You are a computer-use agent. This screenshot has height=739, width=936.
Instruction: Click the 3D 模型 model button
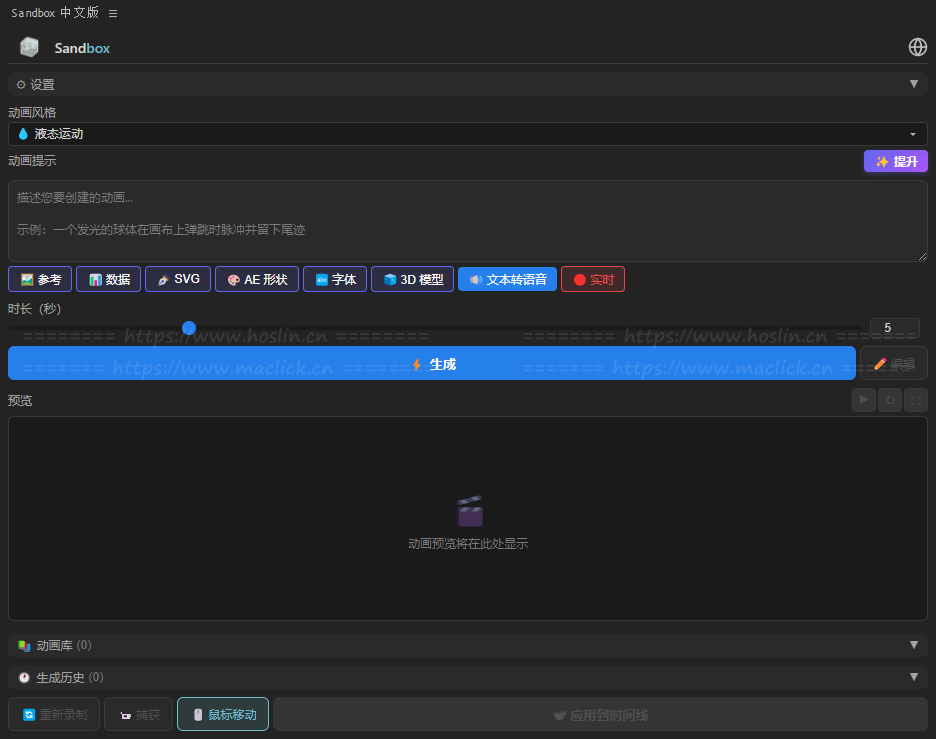412,279
